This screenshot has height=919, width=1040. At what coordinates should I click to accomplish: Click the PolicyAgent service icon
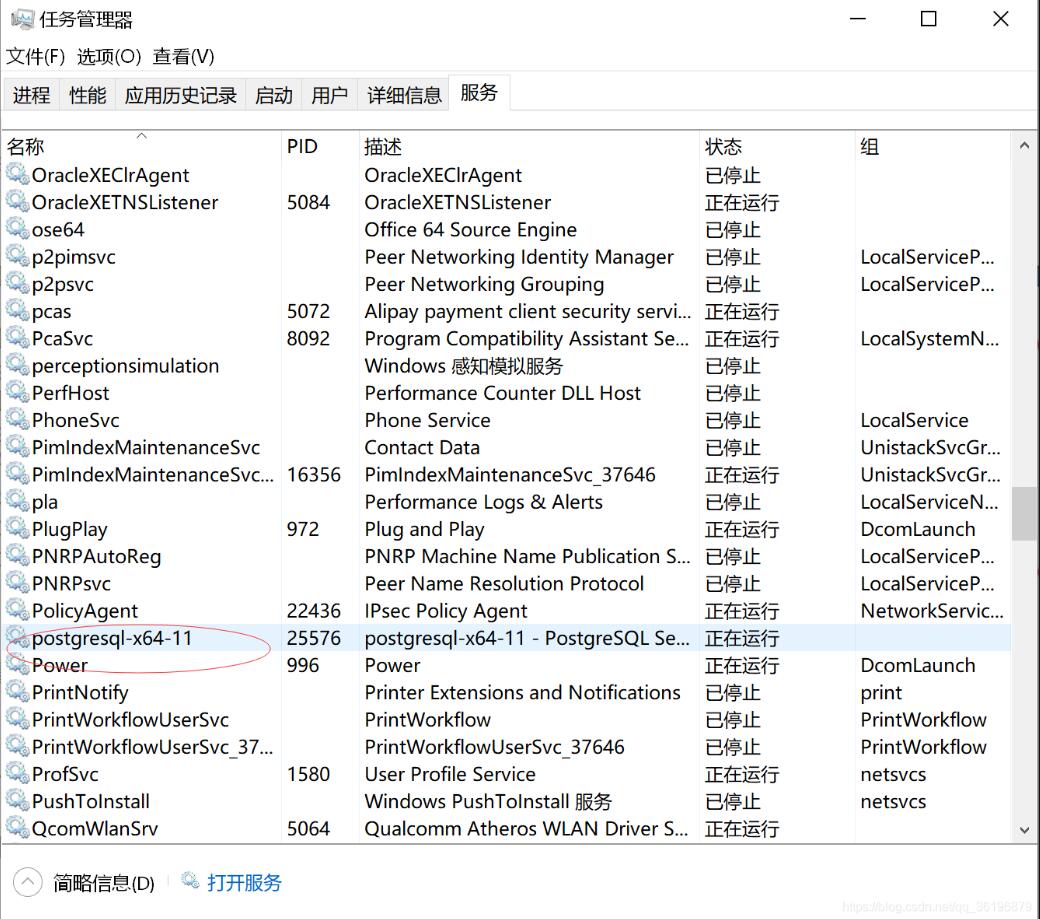(17, 611)
